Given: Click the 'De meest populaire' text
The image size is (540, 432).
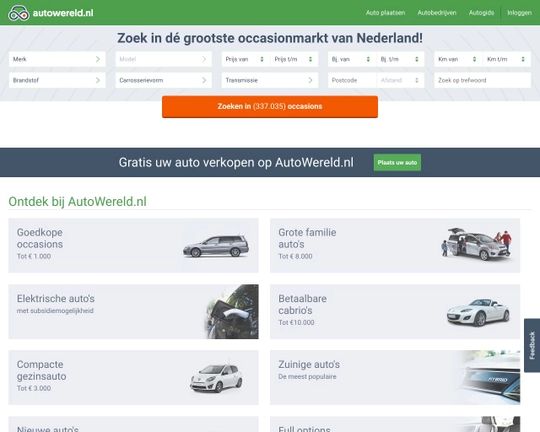Looking at the screenshot, I should coord(307,377).
